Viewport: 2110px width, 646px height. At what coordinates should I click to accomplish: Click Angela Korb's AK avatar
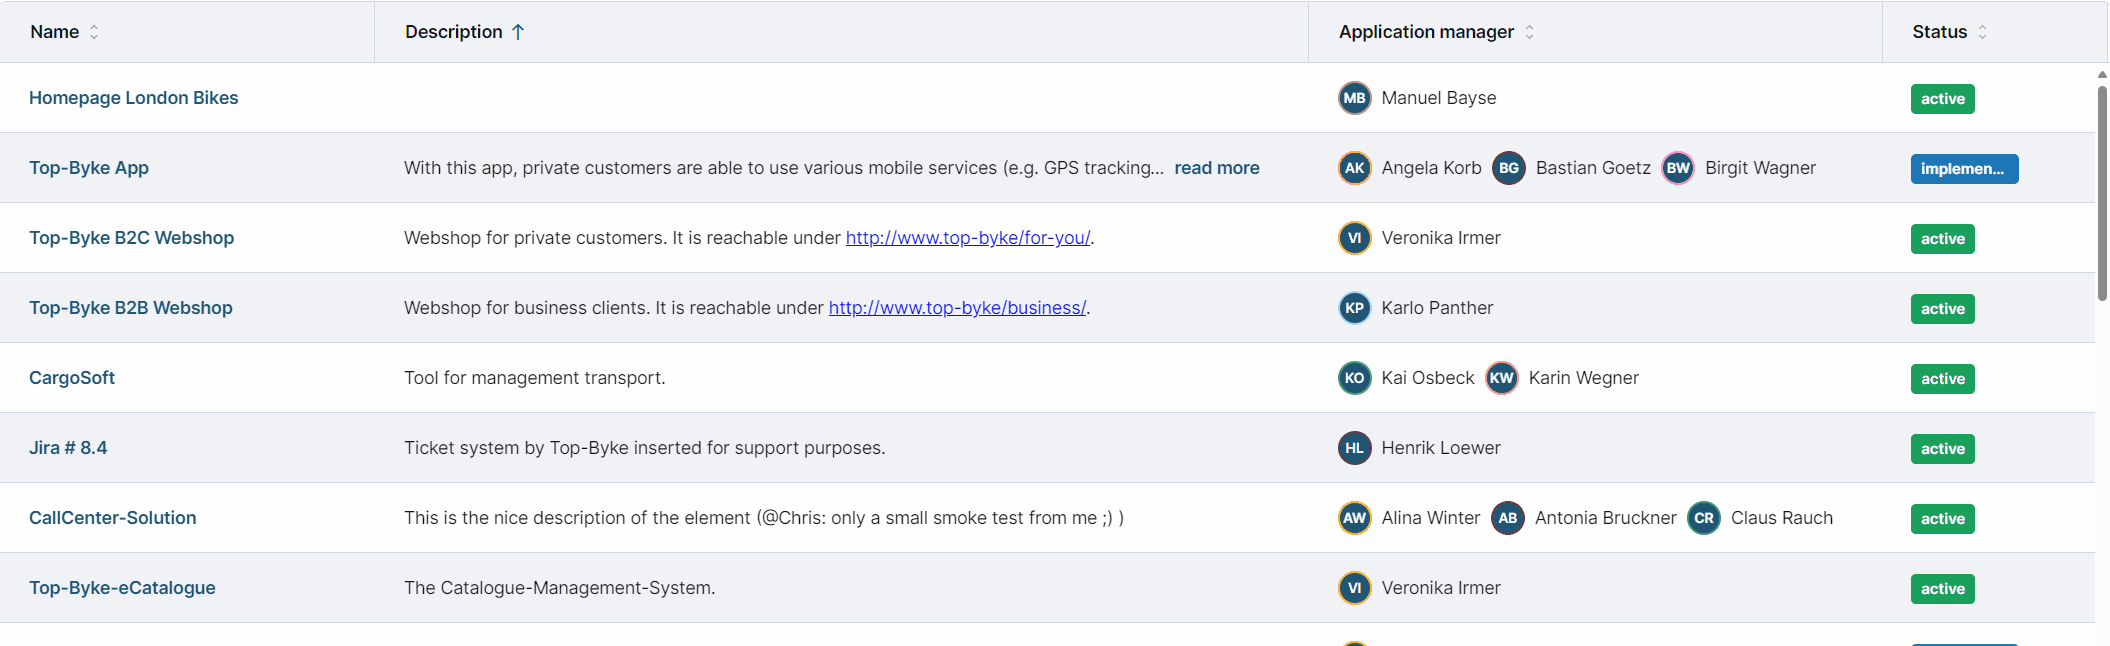pyautogui.click(x=1354, y=168)
